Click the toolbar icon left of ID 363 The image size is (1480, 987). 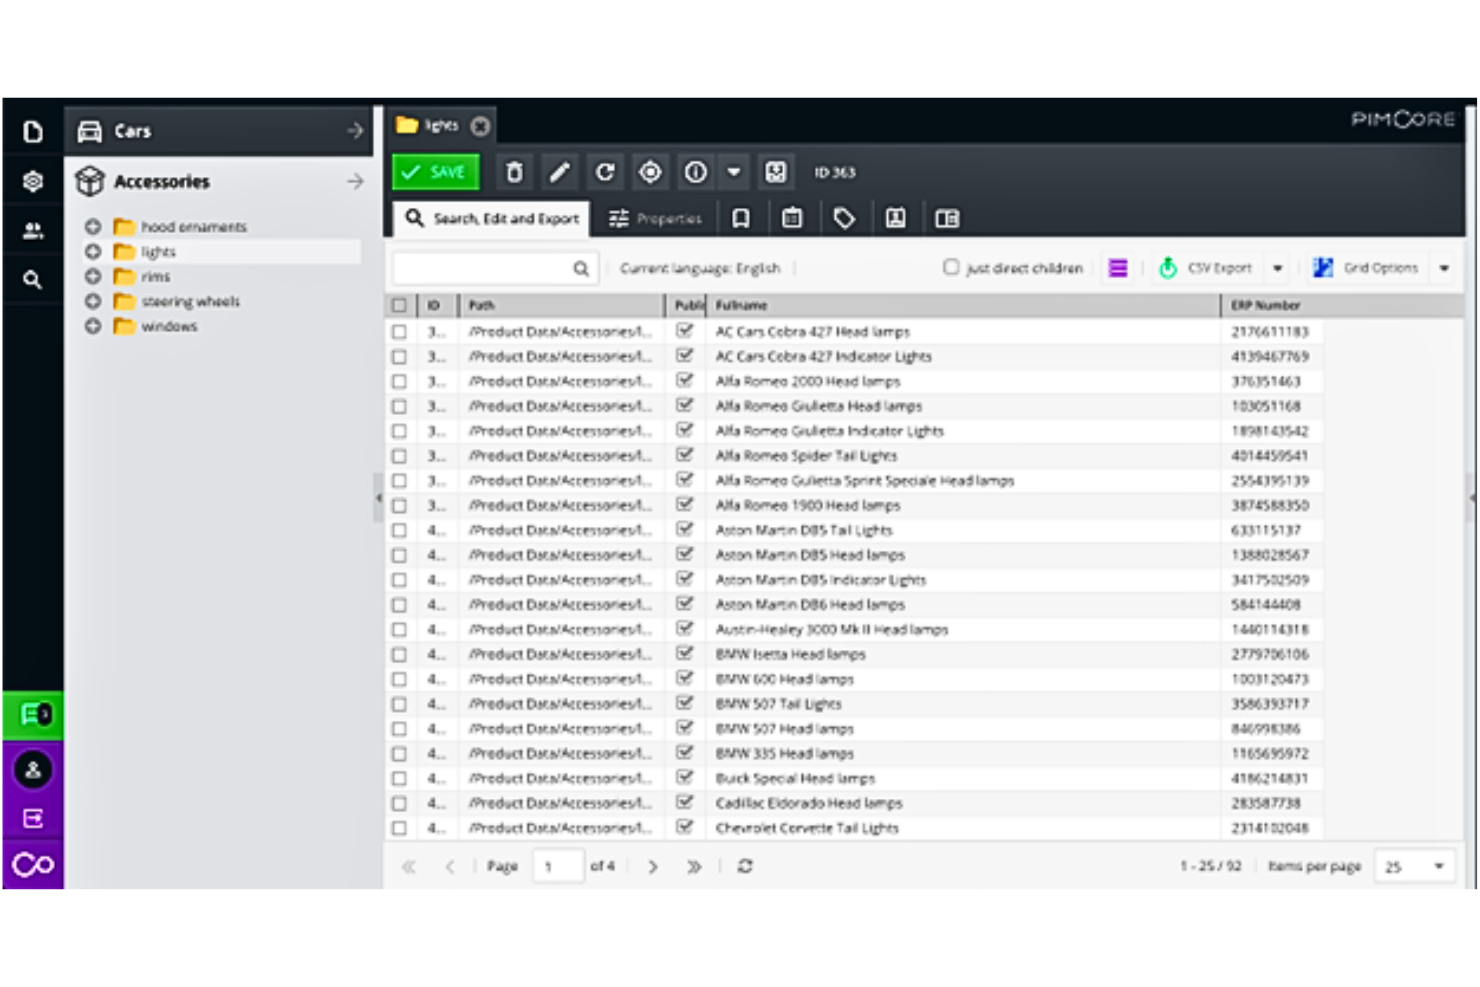tap(775, 172)
